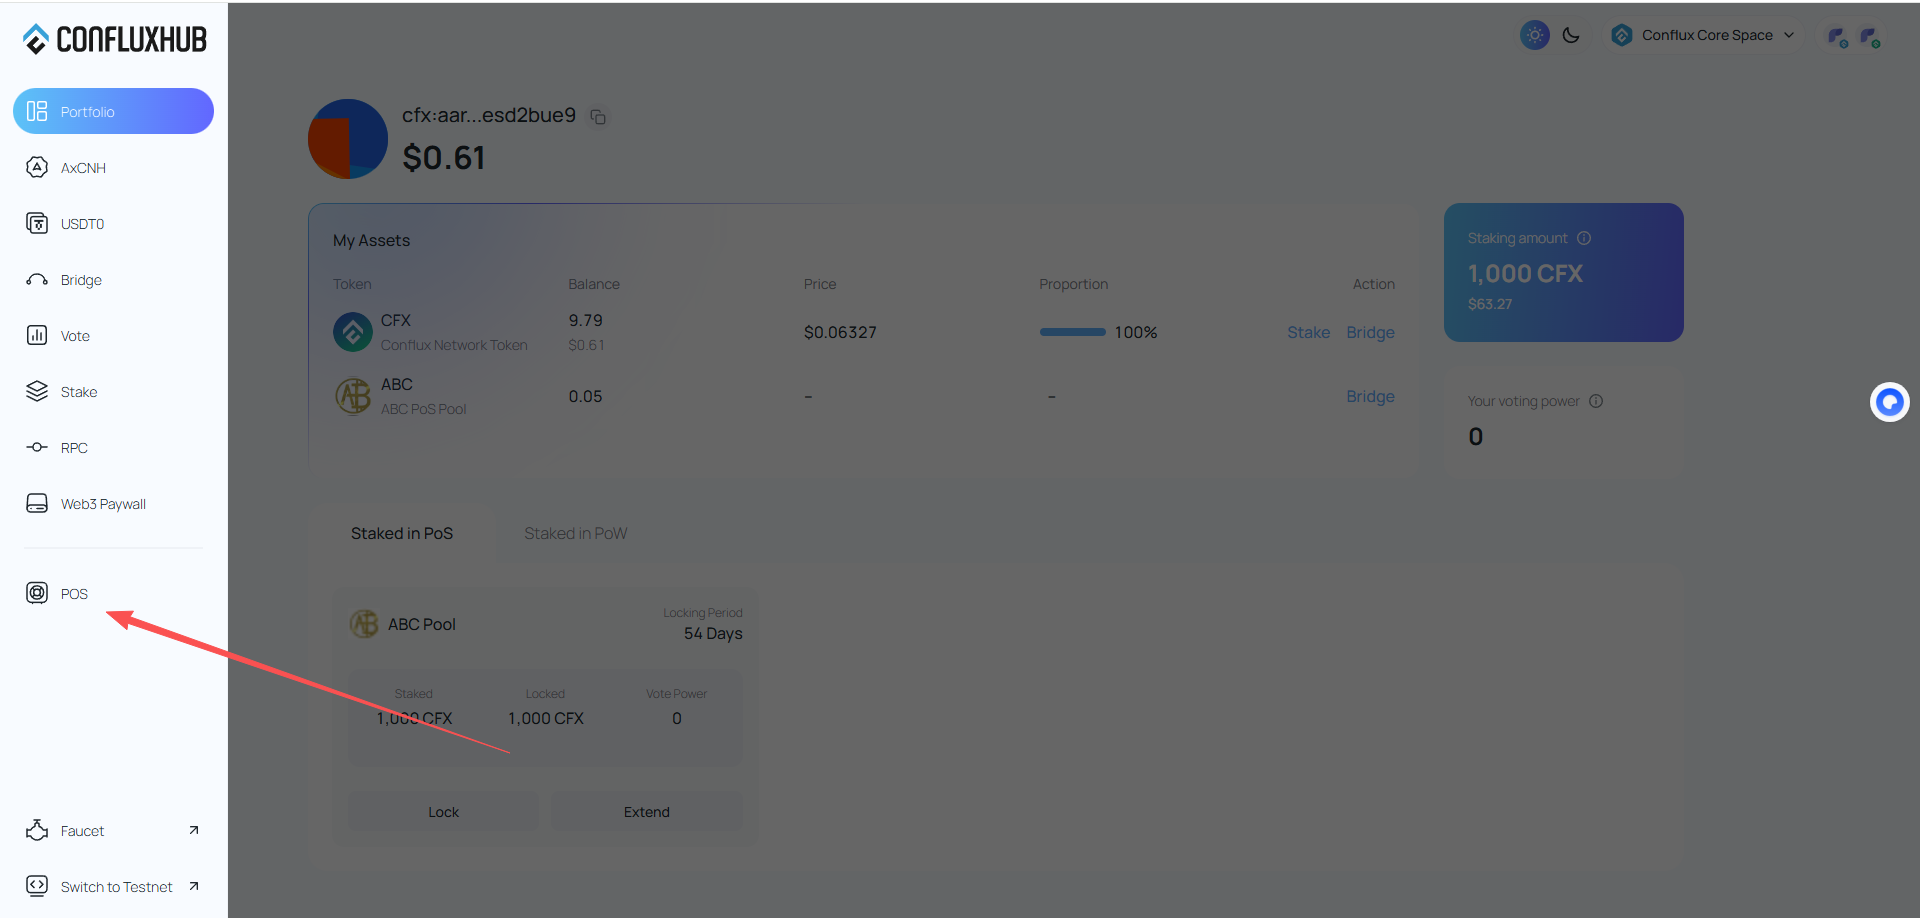Image resolution: width=1920 pixels, height=918 pixels.
Task: Switch to dark mode moon toggle
Action: click(x=1571, y=35)
